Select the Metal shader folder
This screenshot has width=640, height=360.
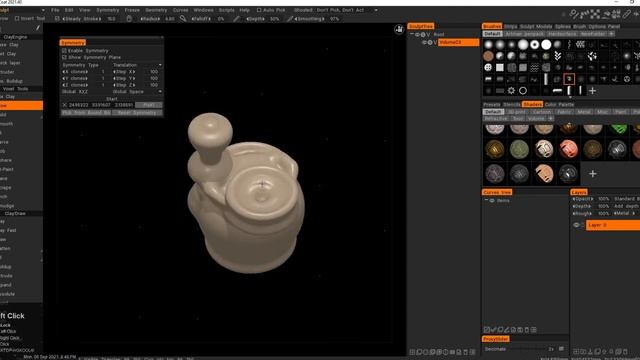point(584,112)
